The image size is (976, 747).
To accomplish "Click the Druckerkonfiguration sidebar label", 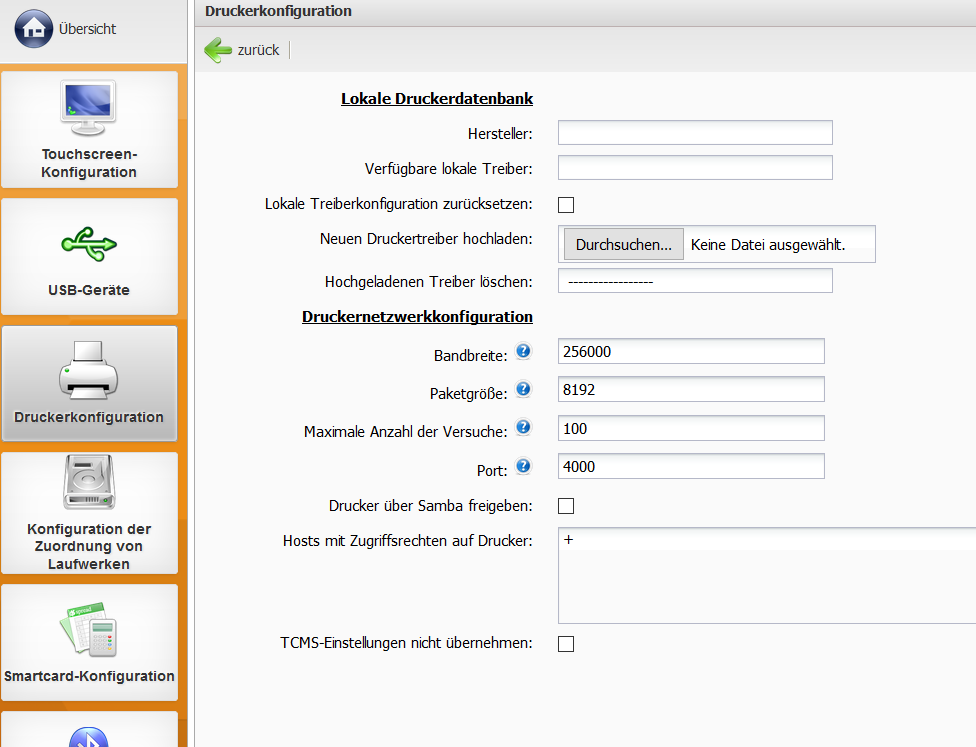I will tap(89, 417).
